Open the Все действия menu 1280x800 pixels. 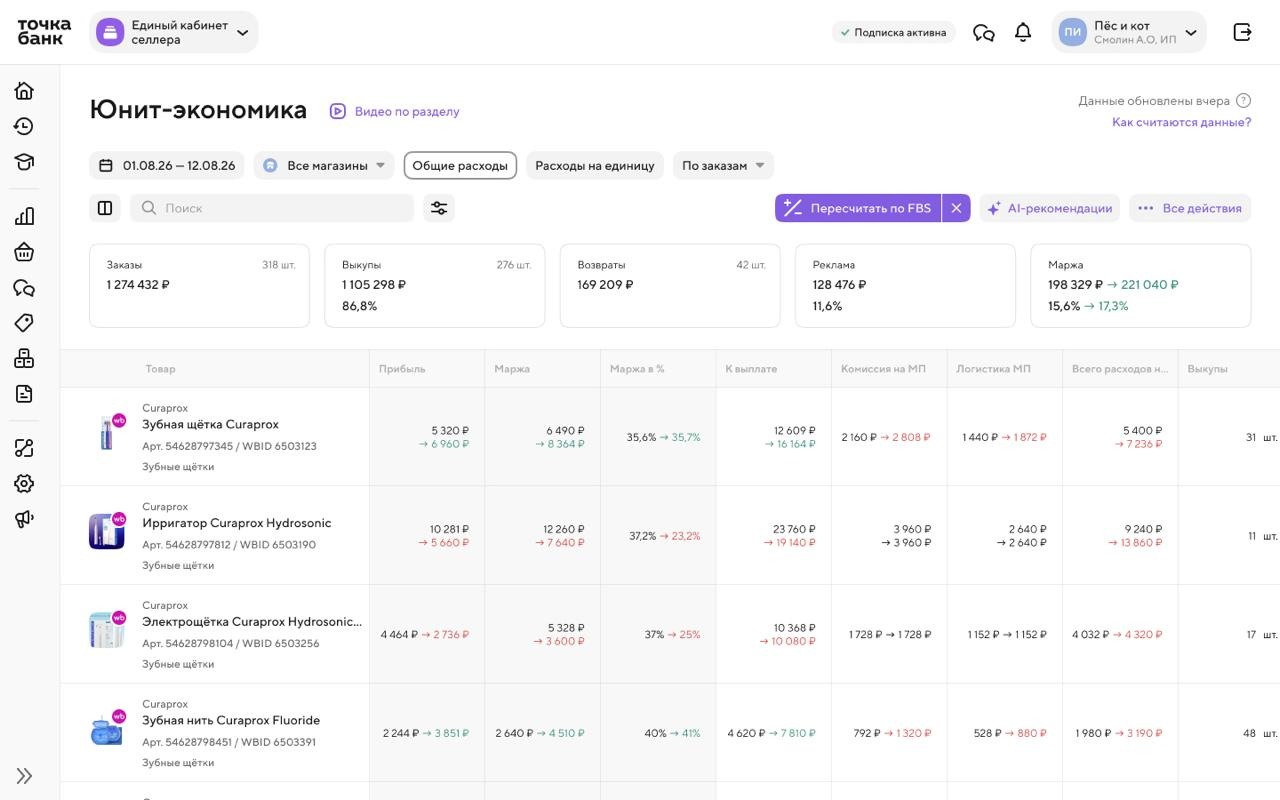coord(1190,208)
